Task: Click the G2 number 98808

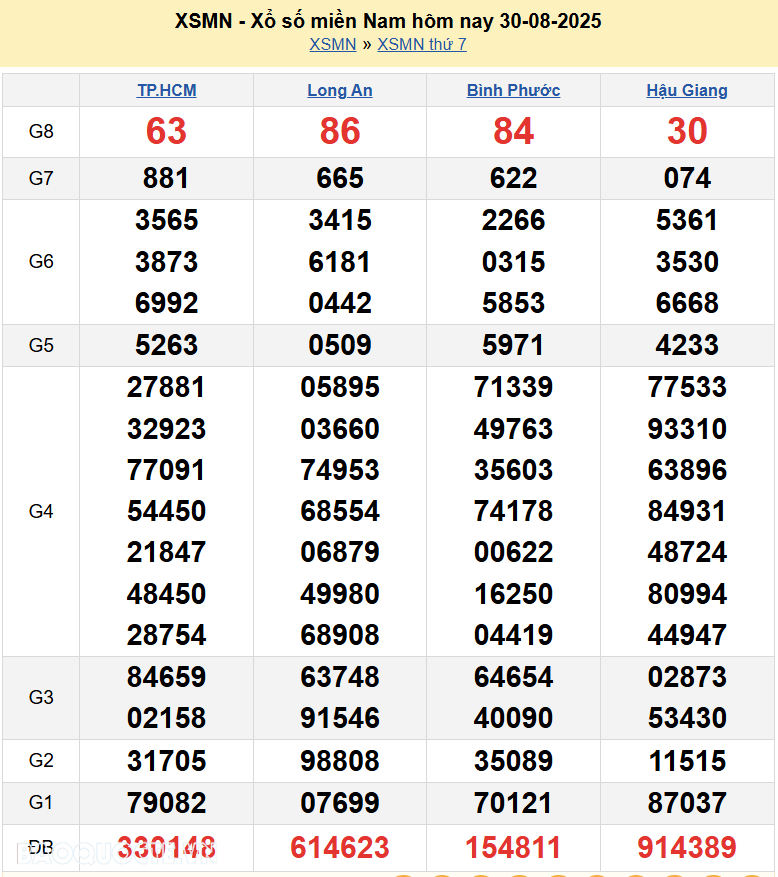Action: click(340, 760)
